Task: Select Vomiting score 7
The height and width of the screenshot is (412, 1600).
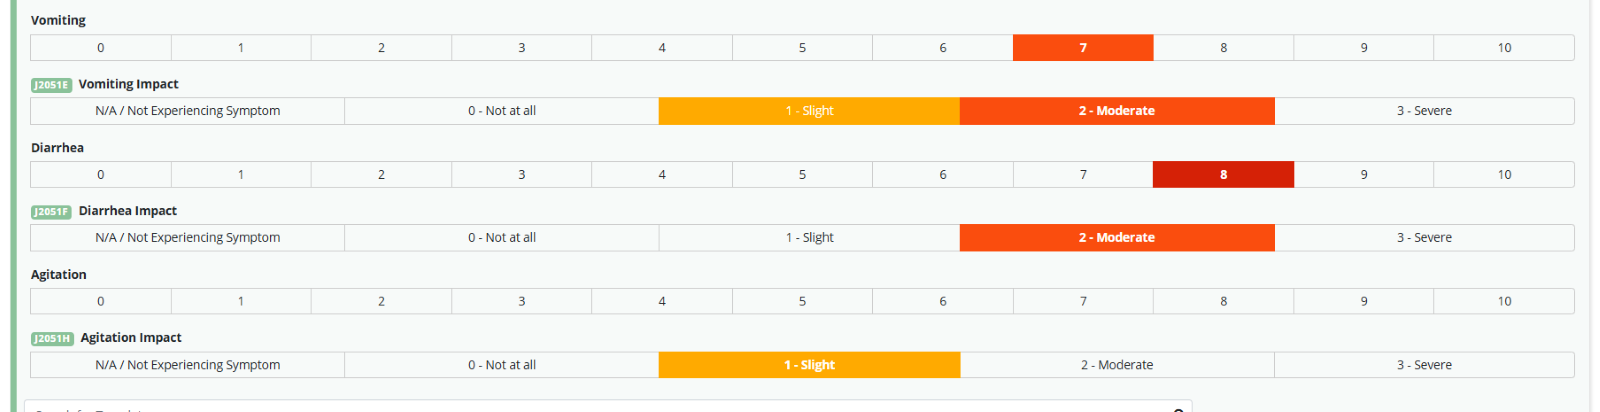Action: point(1083,48)
